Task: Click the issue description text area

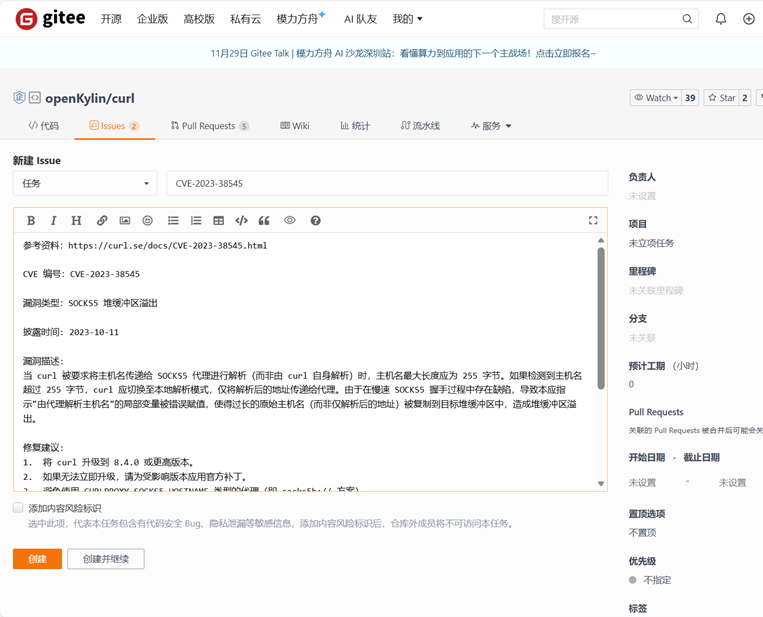Action: click(306, 362)
